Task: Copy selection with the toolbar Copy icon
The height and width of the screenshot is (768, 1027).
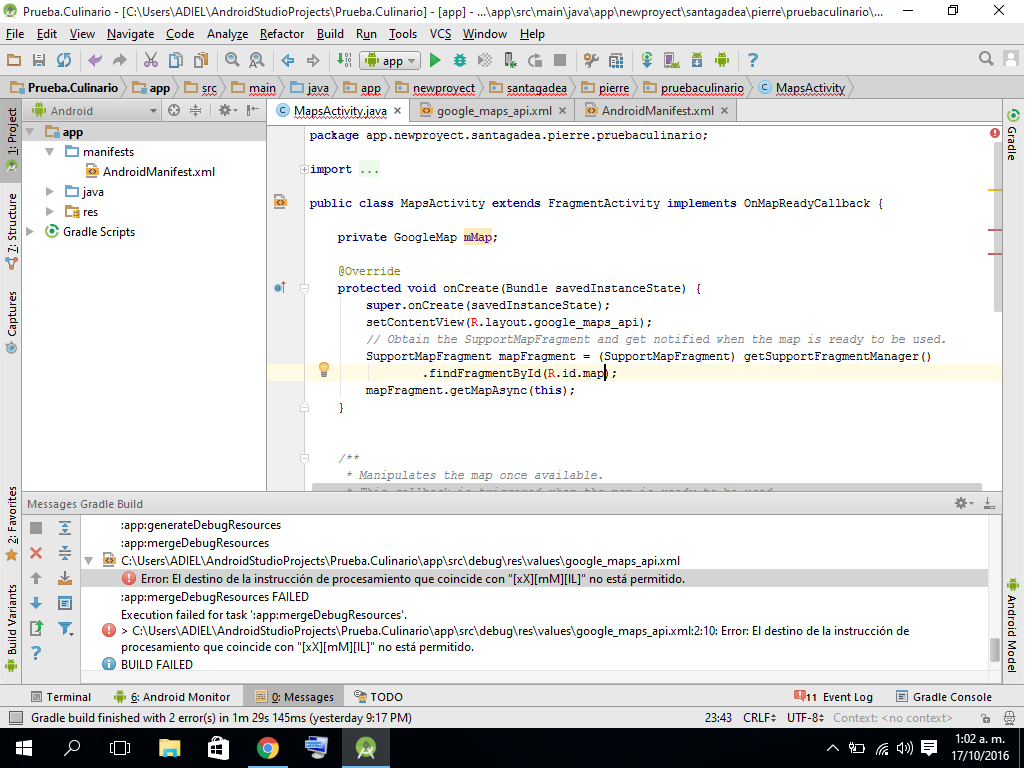Action: (x=176, y=60)
